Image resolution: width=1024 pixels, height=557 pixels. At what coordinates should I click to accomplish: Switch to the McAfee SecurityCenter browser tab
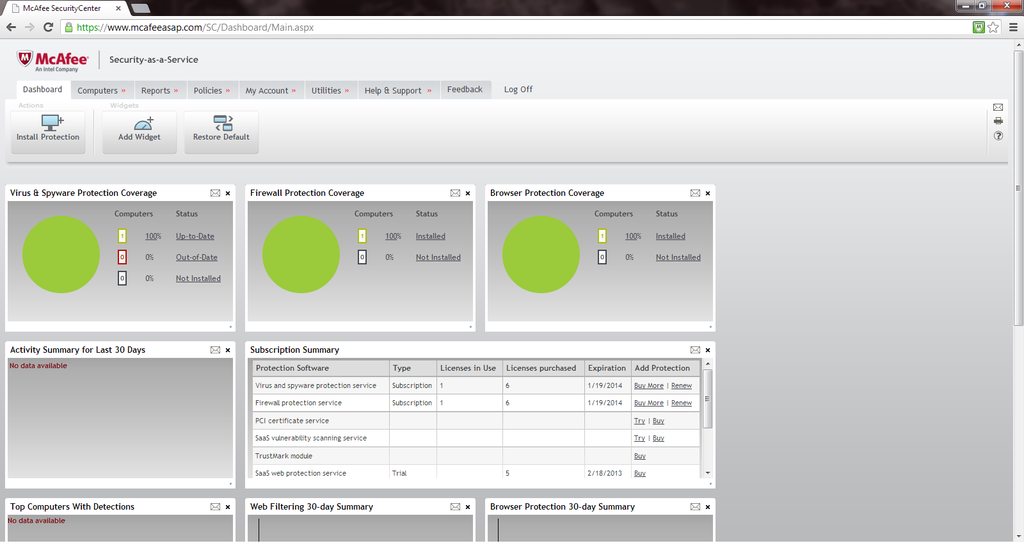click(x=65, y=8)
